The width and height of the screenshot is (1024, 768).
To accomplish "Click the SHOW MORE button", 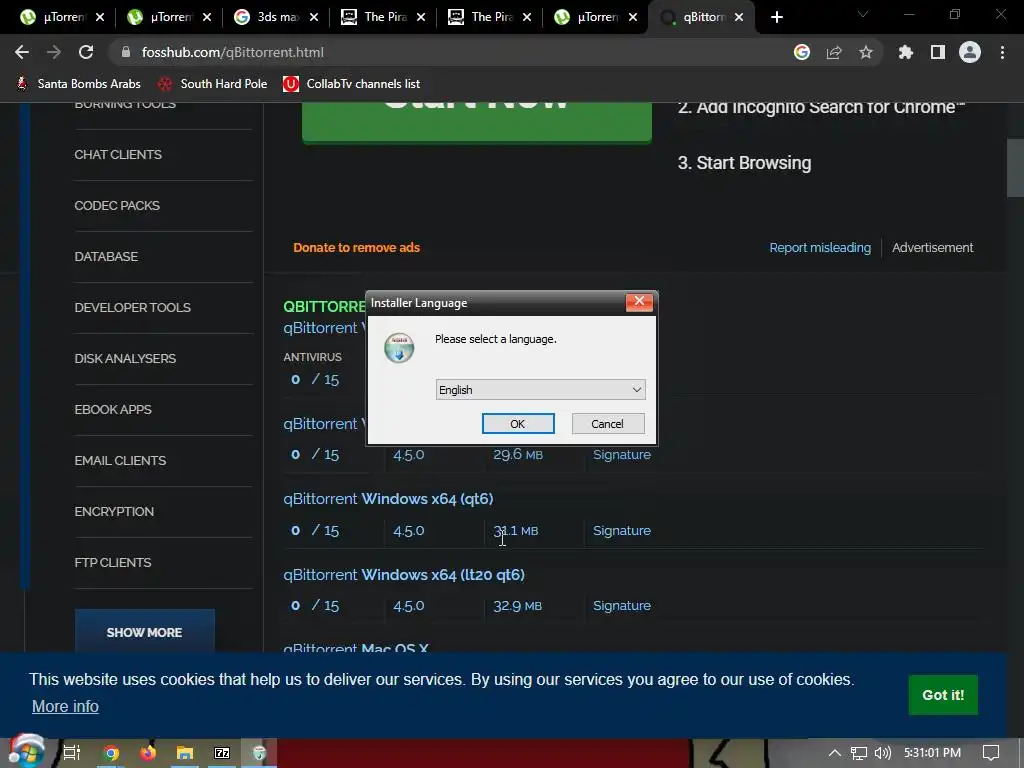I will 144,632.
